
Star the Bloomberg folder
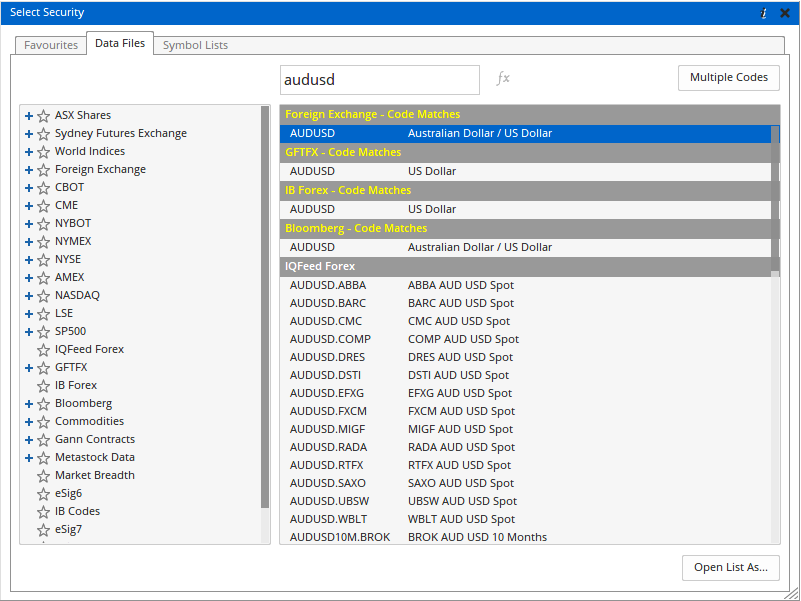[x=43, y=404]
